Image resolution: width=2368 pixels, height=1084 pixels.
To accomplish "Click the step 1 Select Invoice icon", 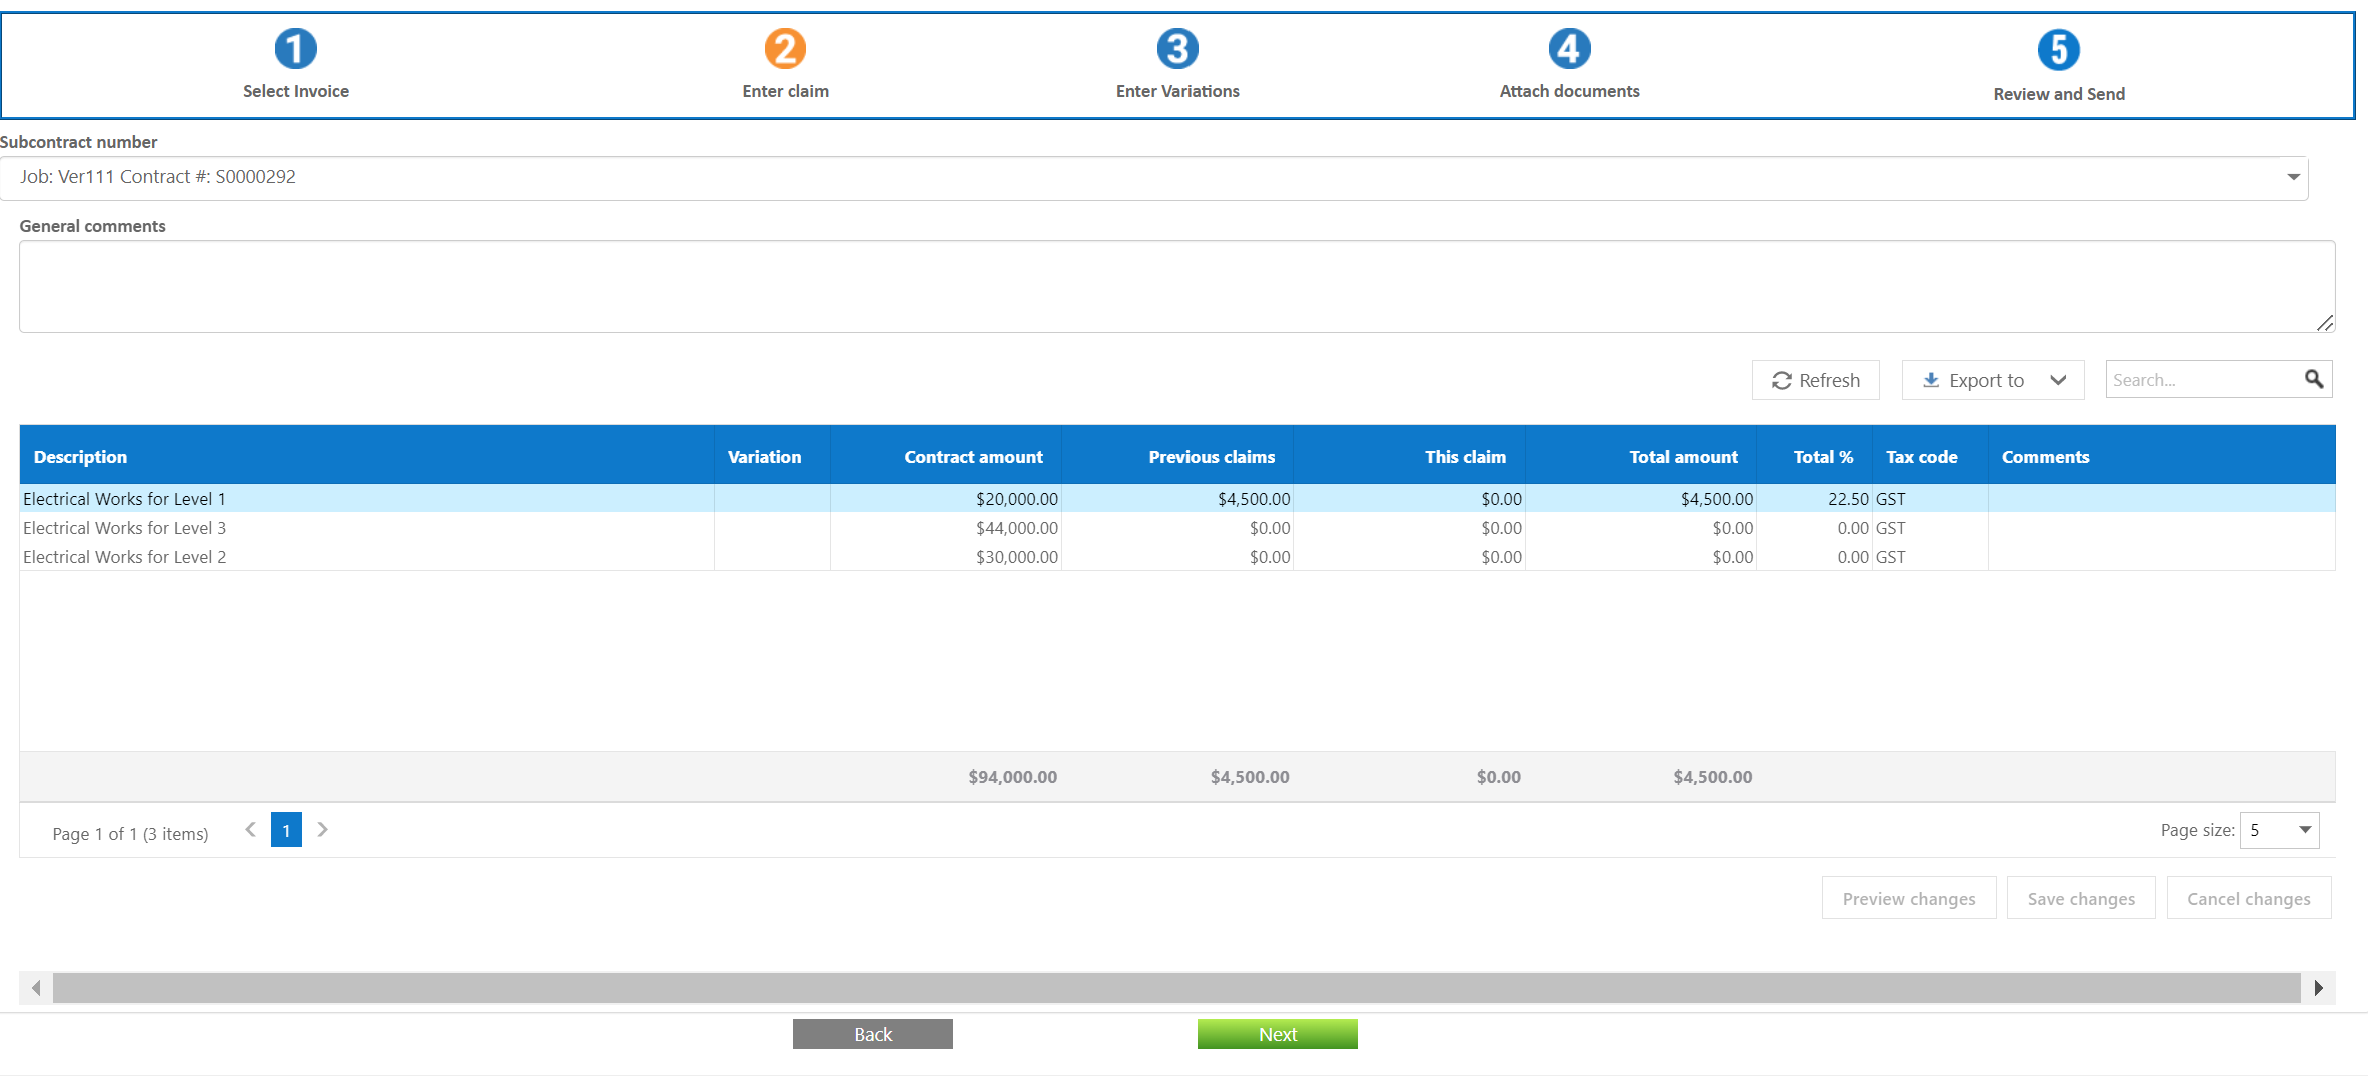I will pos(295,48).
